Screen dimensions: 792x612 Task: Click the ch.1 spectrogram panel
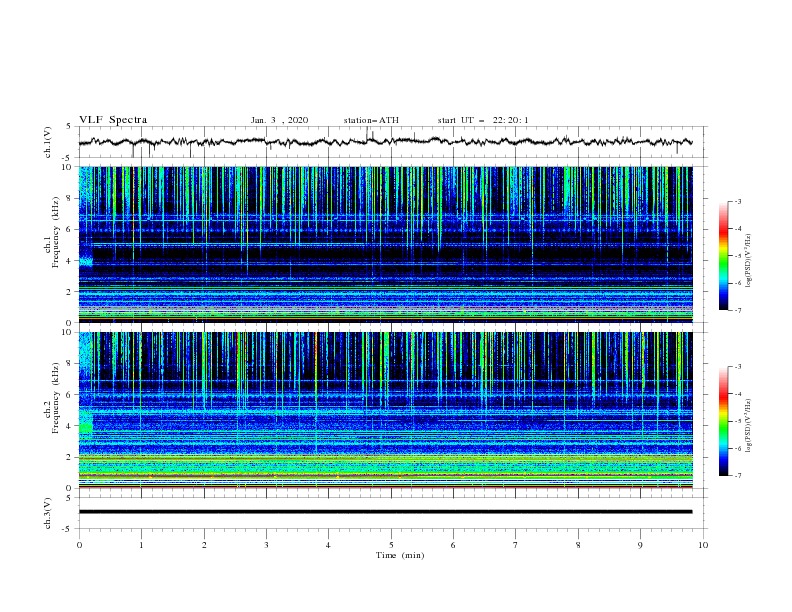(385, 244)
